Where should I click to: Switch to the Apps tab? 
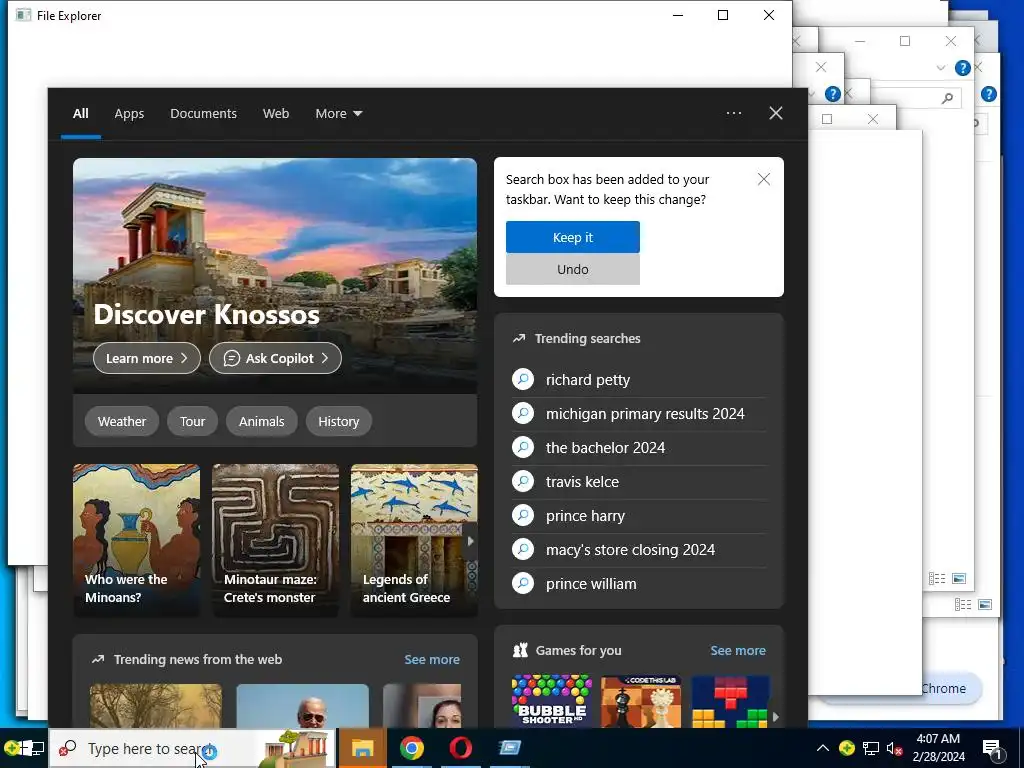click(x=129, y=114)
